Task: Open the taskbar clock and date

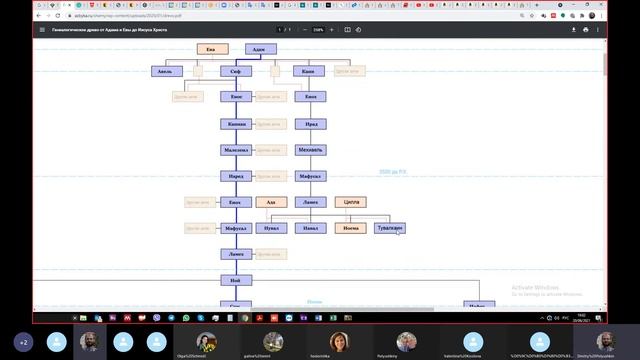Action: click(582, 318)
